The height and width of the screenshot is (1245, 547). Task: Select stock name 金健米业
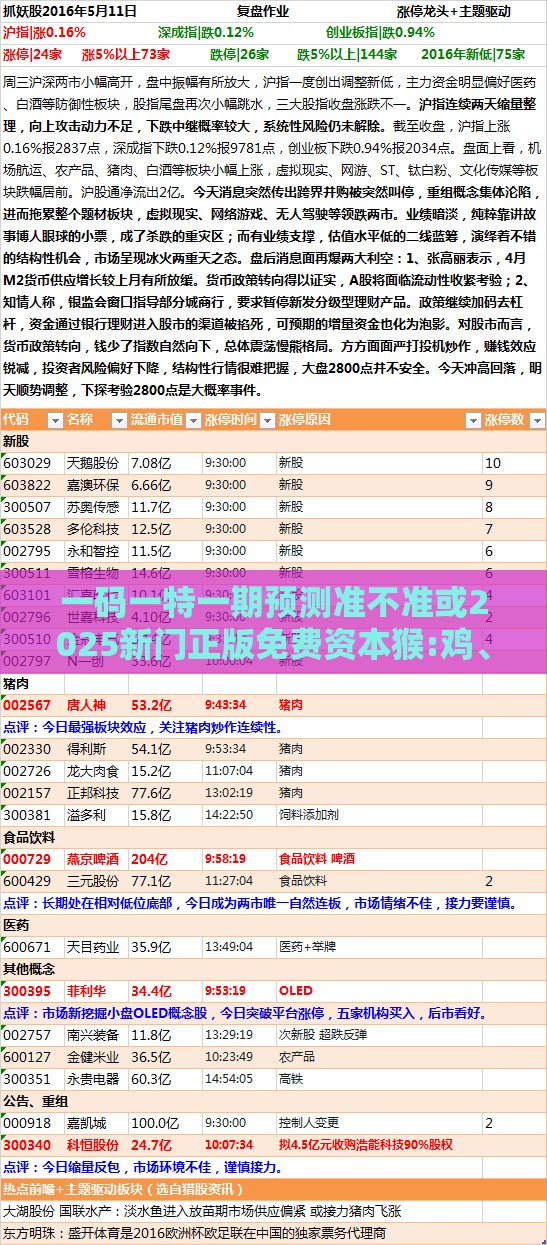[92, 1056]
